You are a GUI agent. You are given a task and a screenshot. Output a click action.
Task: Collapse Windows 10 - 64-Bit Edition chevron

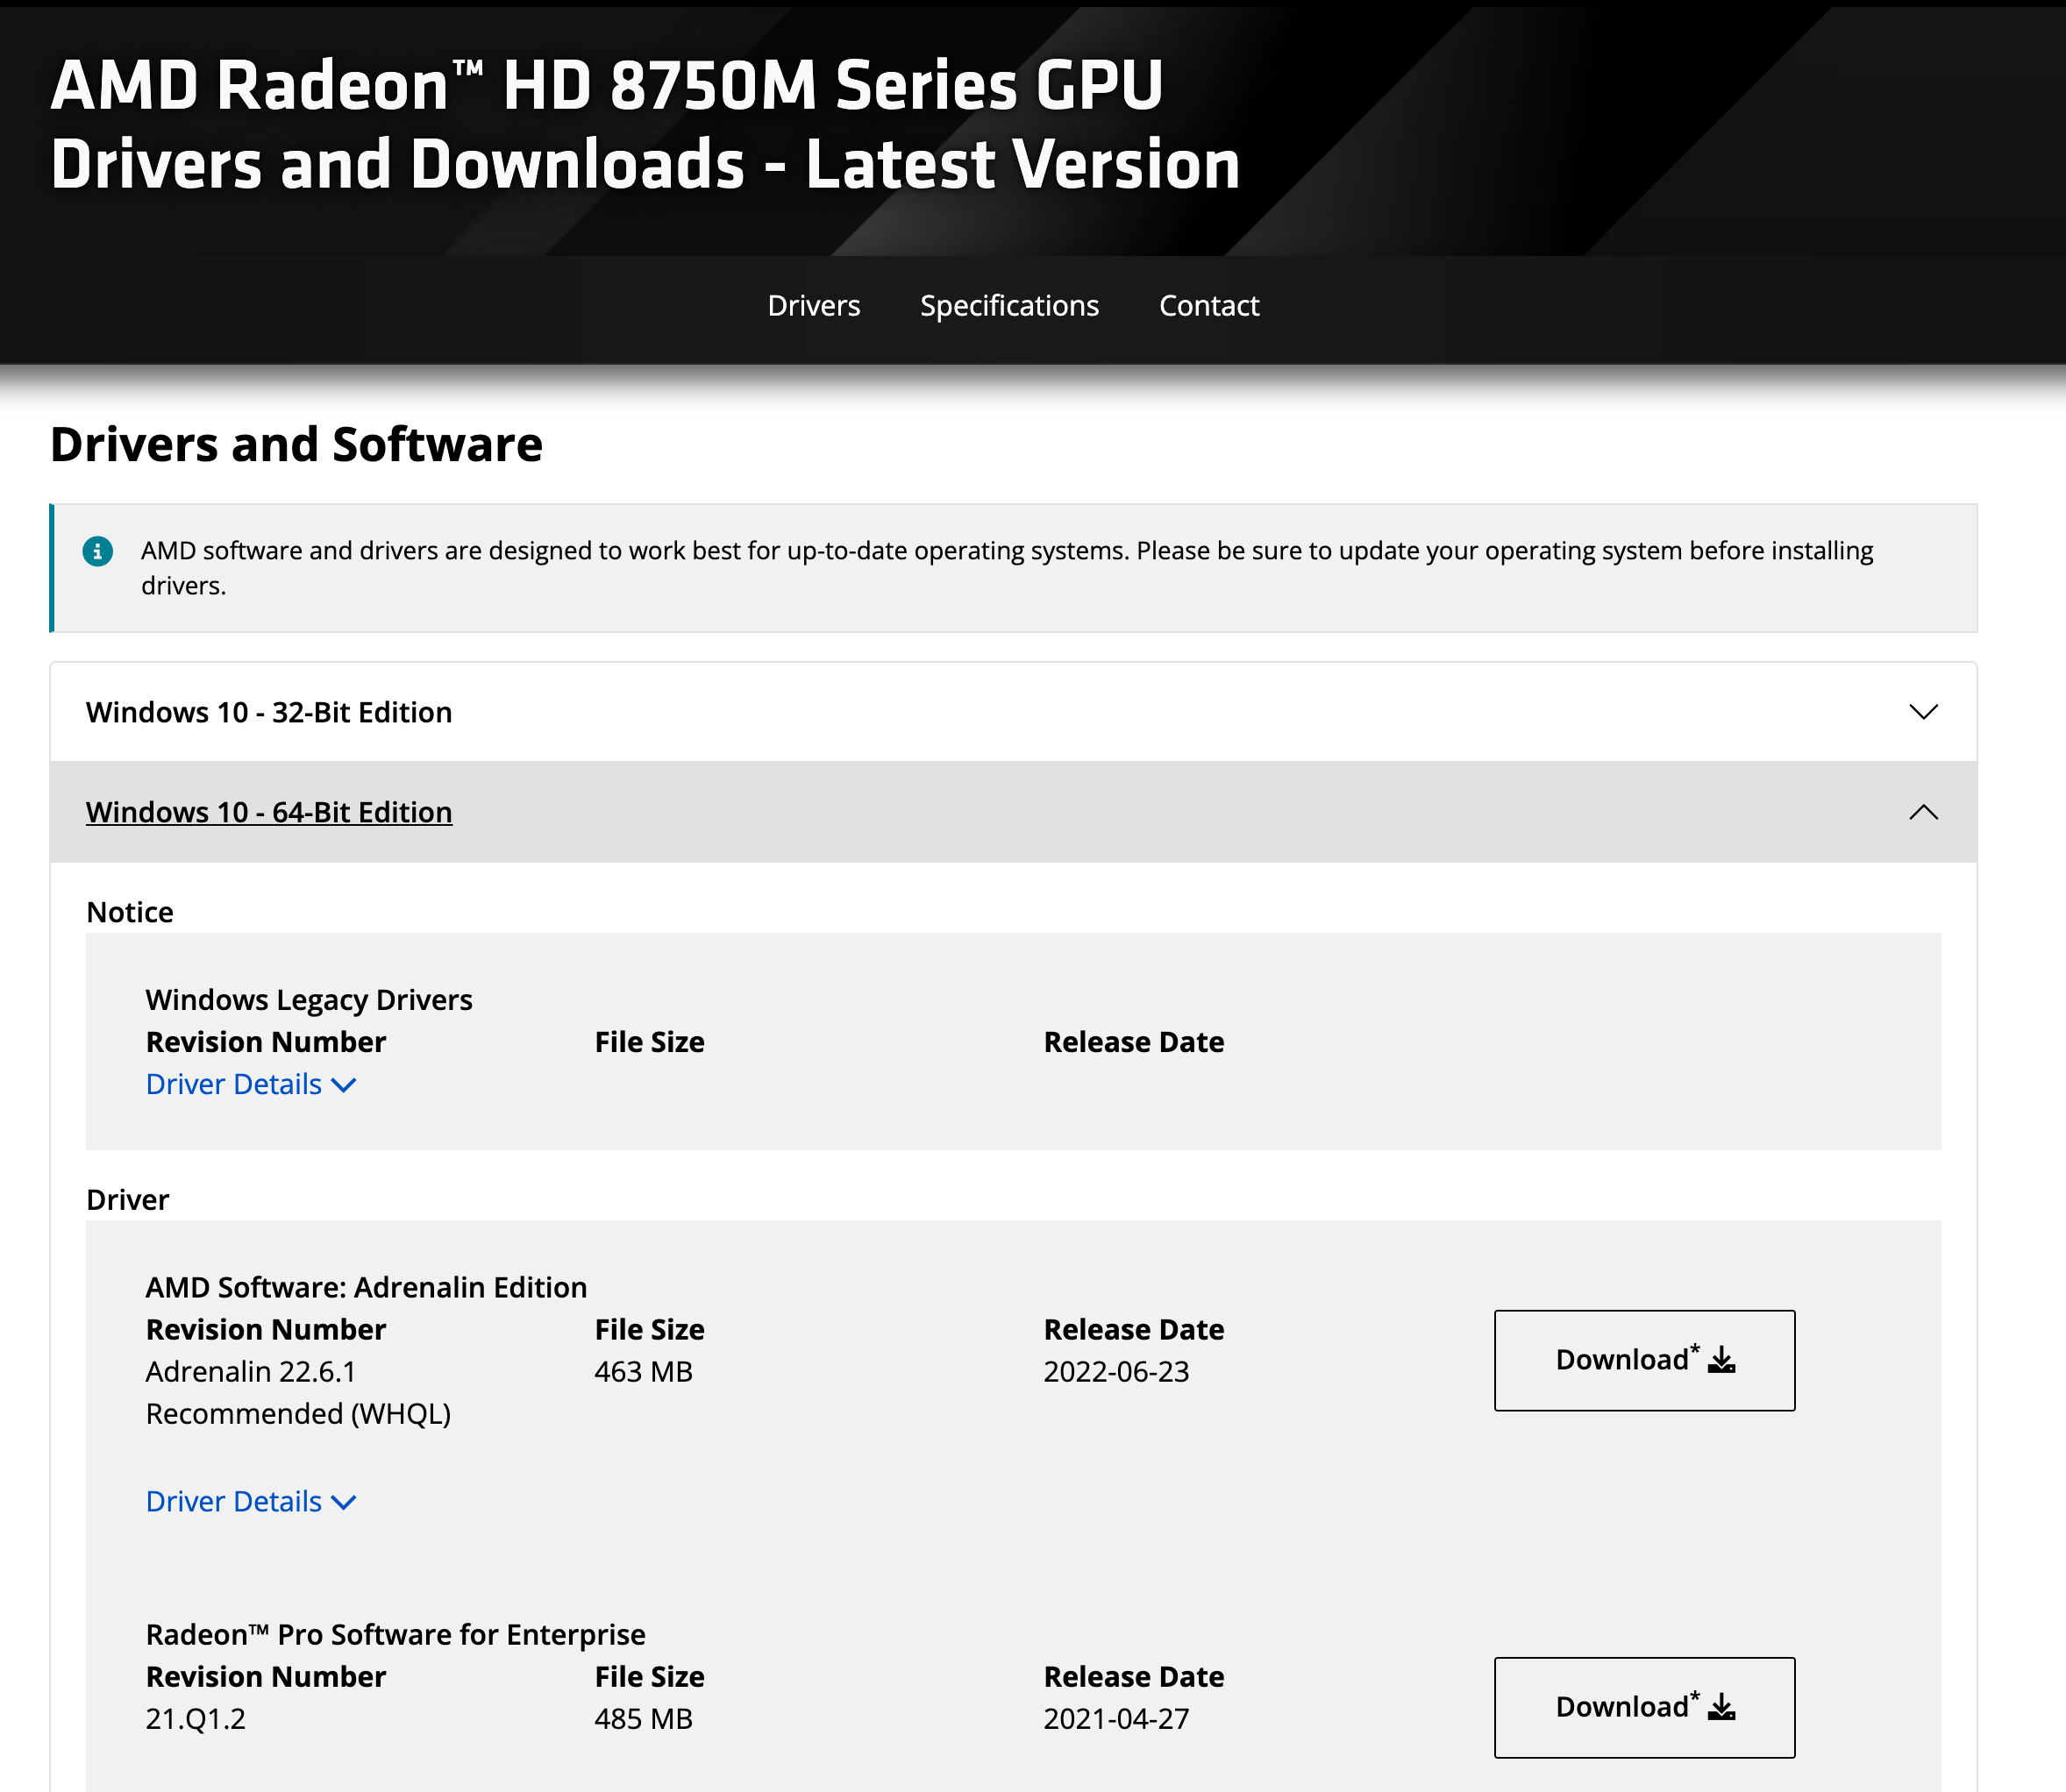(1922, 812)
